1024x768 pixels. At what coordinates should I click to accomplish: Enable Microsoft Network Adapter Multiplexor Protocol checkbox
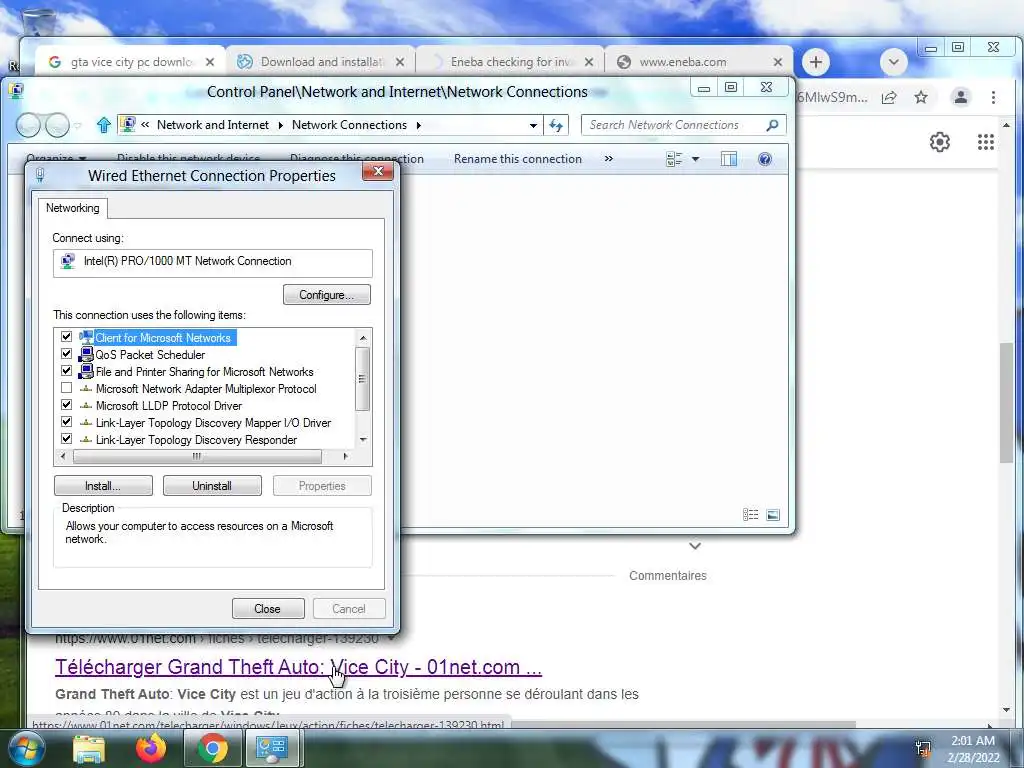[x=67, y=388]
